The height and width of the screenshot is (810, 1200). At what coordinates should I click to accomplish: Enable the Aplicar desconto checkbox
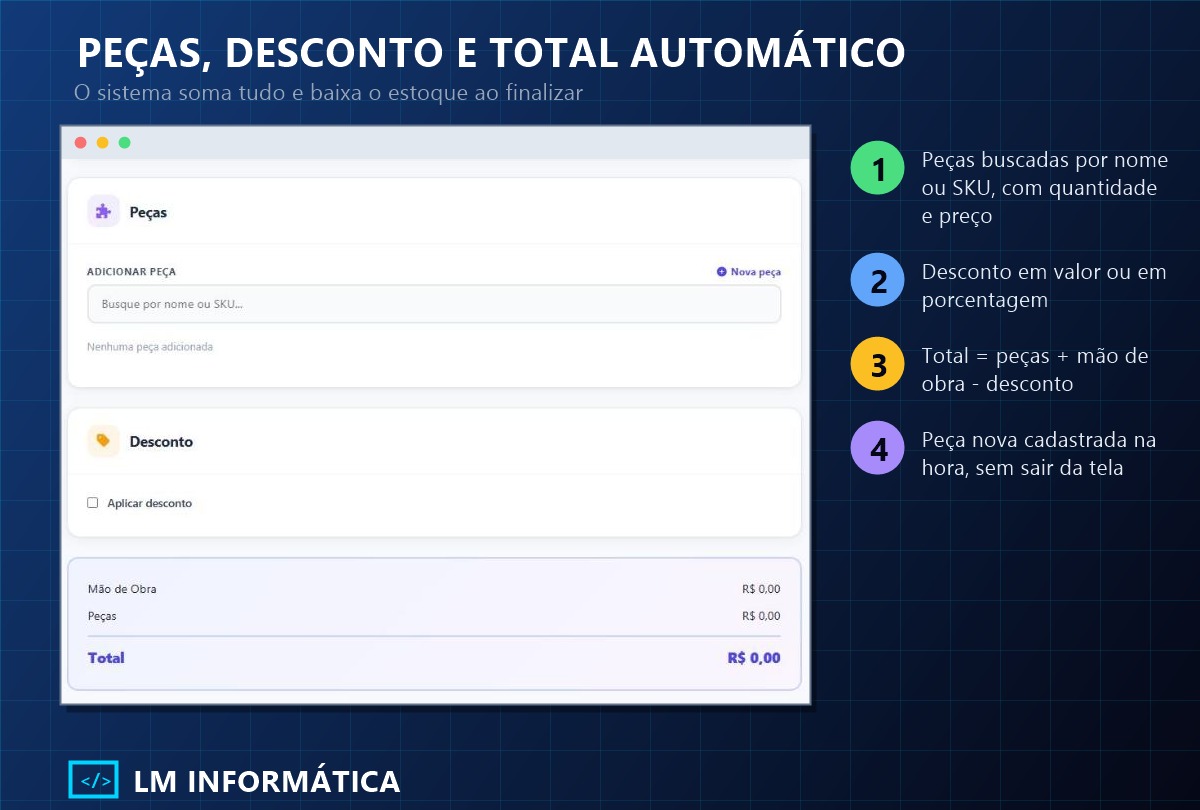point(93,503)
